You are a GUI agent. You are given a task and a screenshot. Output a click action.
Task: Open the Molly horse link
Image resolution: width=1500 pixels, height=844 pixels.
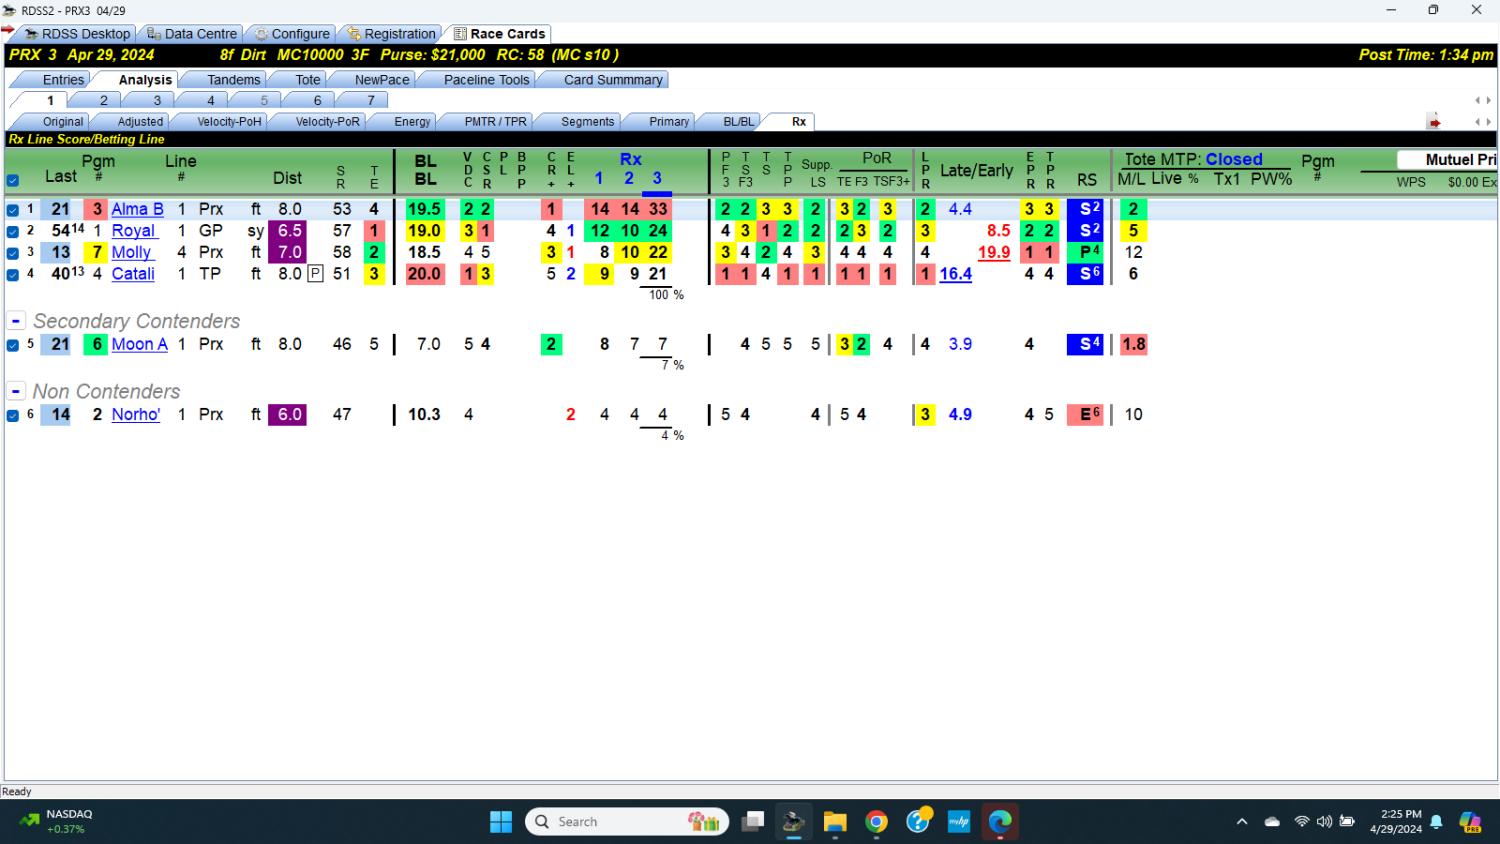(131, 252)
